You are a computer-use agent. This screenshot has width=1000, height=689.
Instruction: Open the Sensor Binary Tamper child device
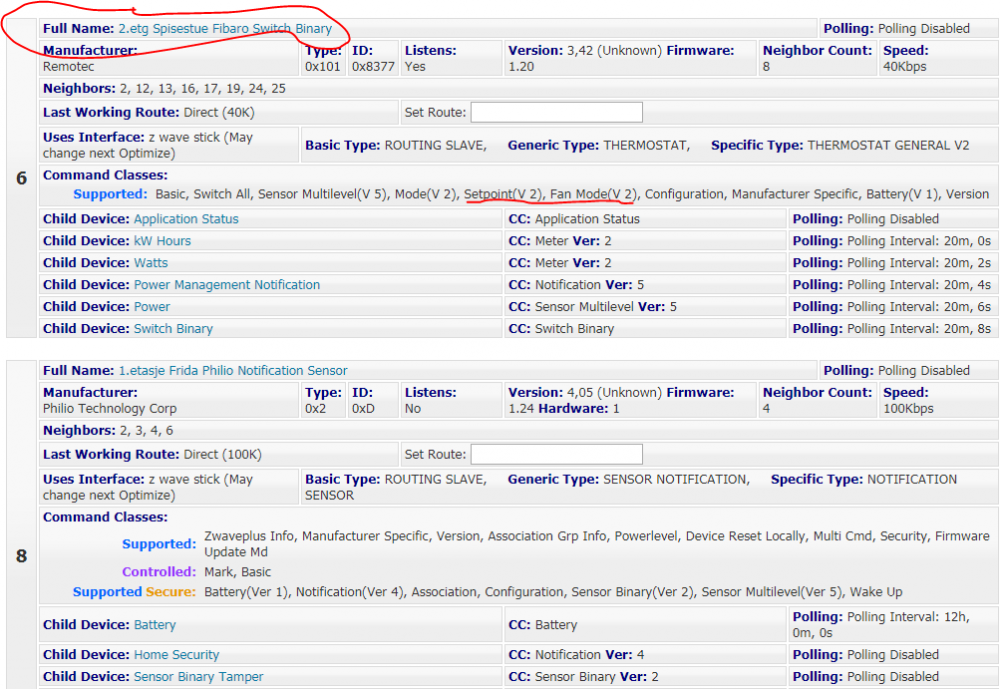pyautogui.click(x=198, y=677)
